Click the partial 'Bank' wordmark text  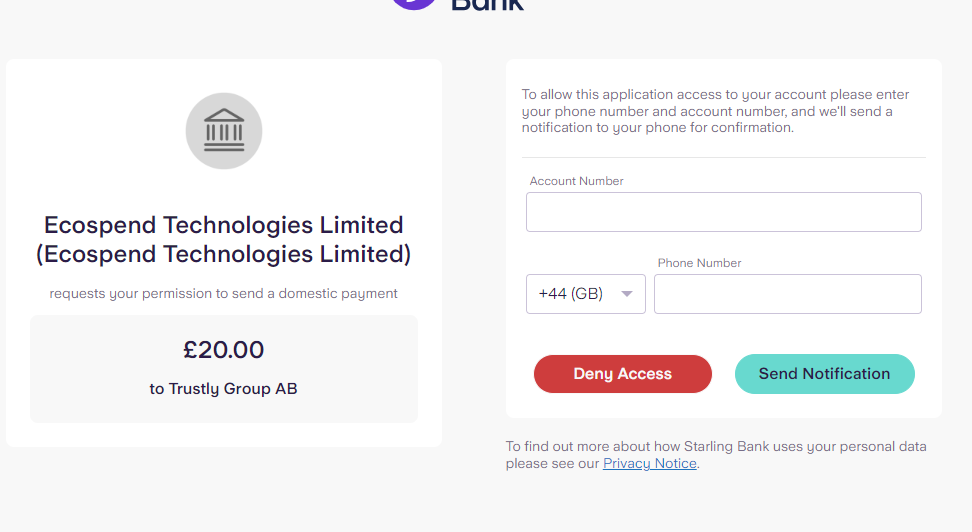tap(487, 4)
